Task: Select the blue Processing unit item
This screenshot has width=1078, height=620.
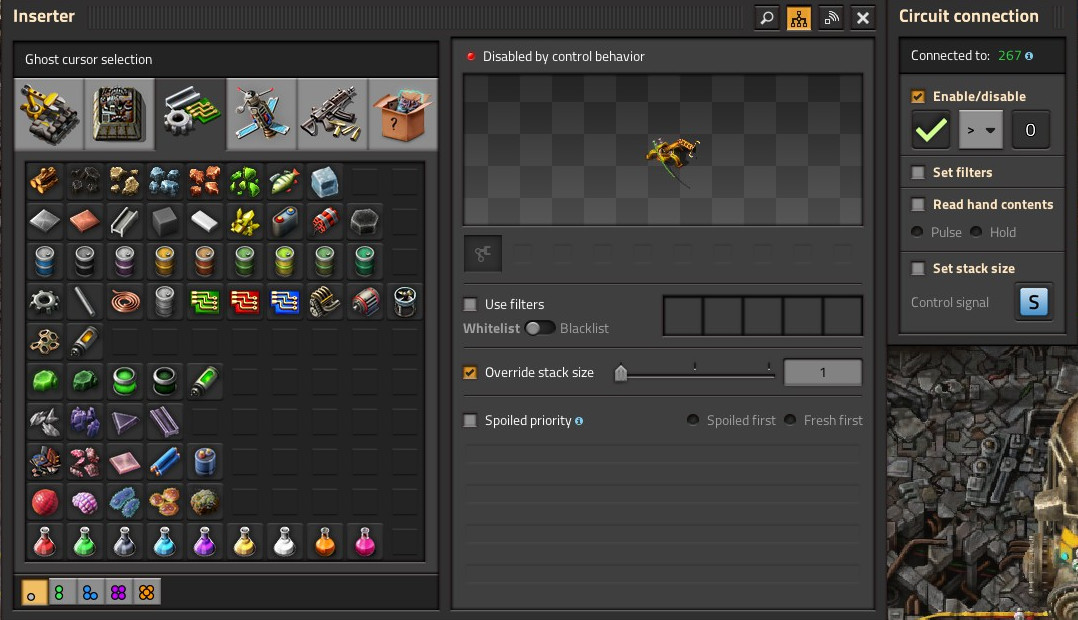Action: click(285, 301)
